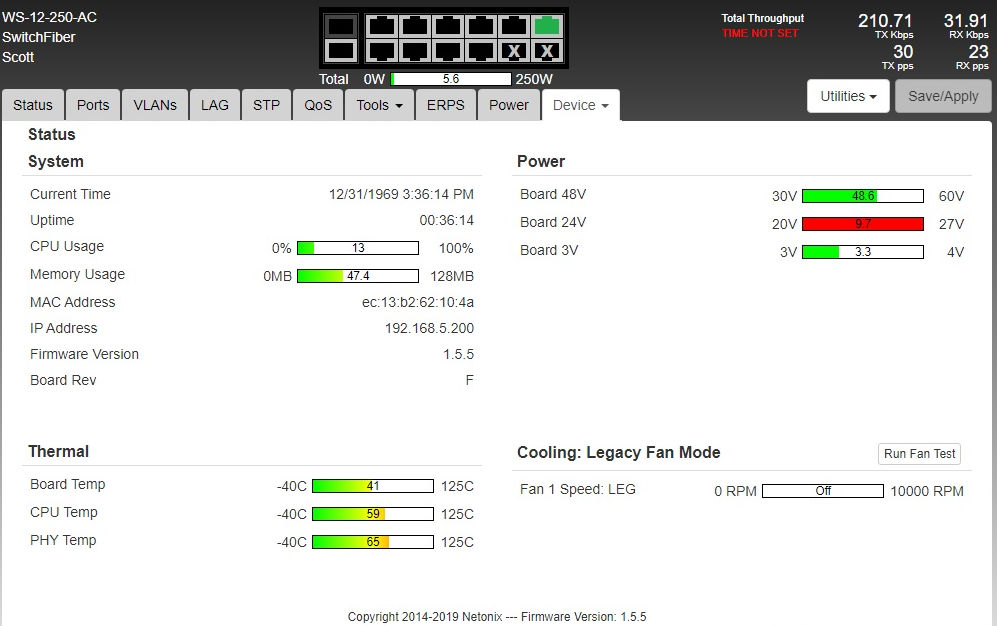Click the green active Ethernet port icon

point(547,26)
